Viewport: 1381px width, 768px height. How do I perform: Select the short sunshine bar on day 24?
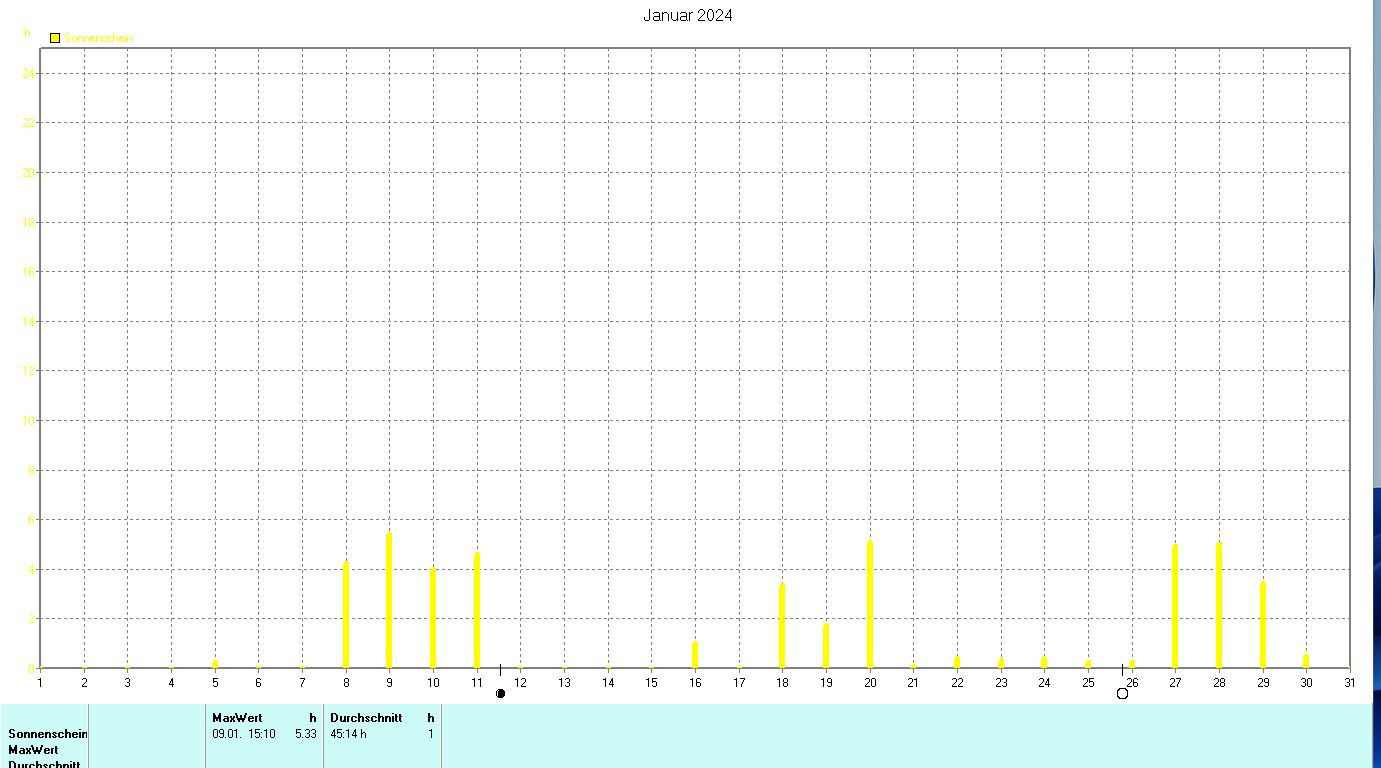tap(1044, 662)
